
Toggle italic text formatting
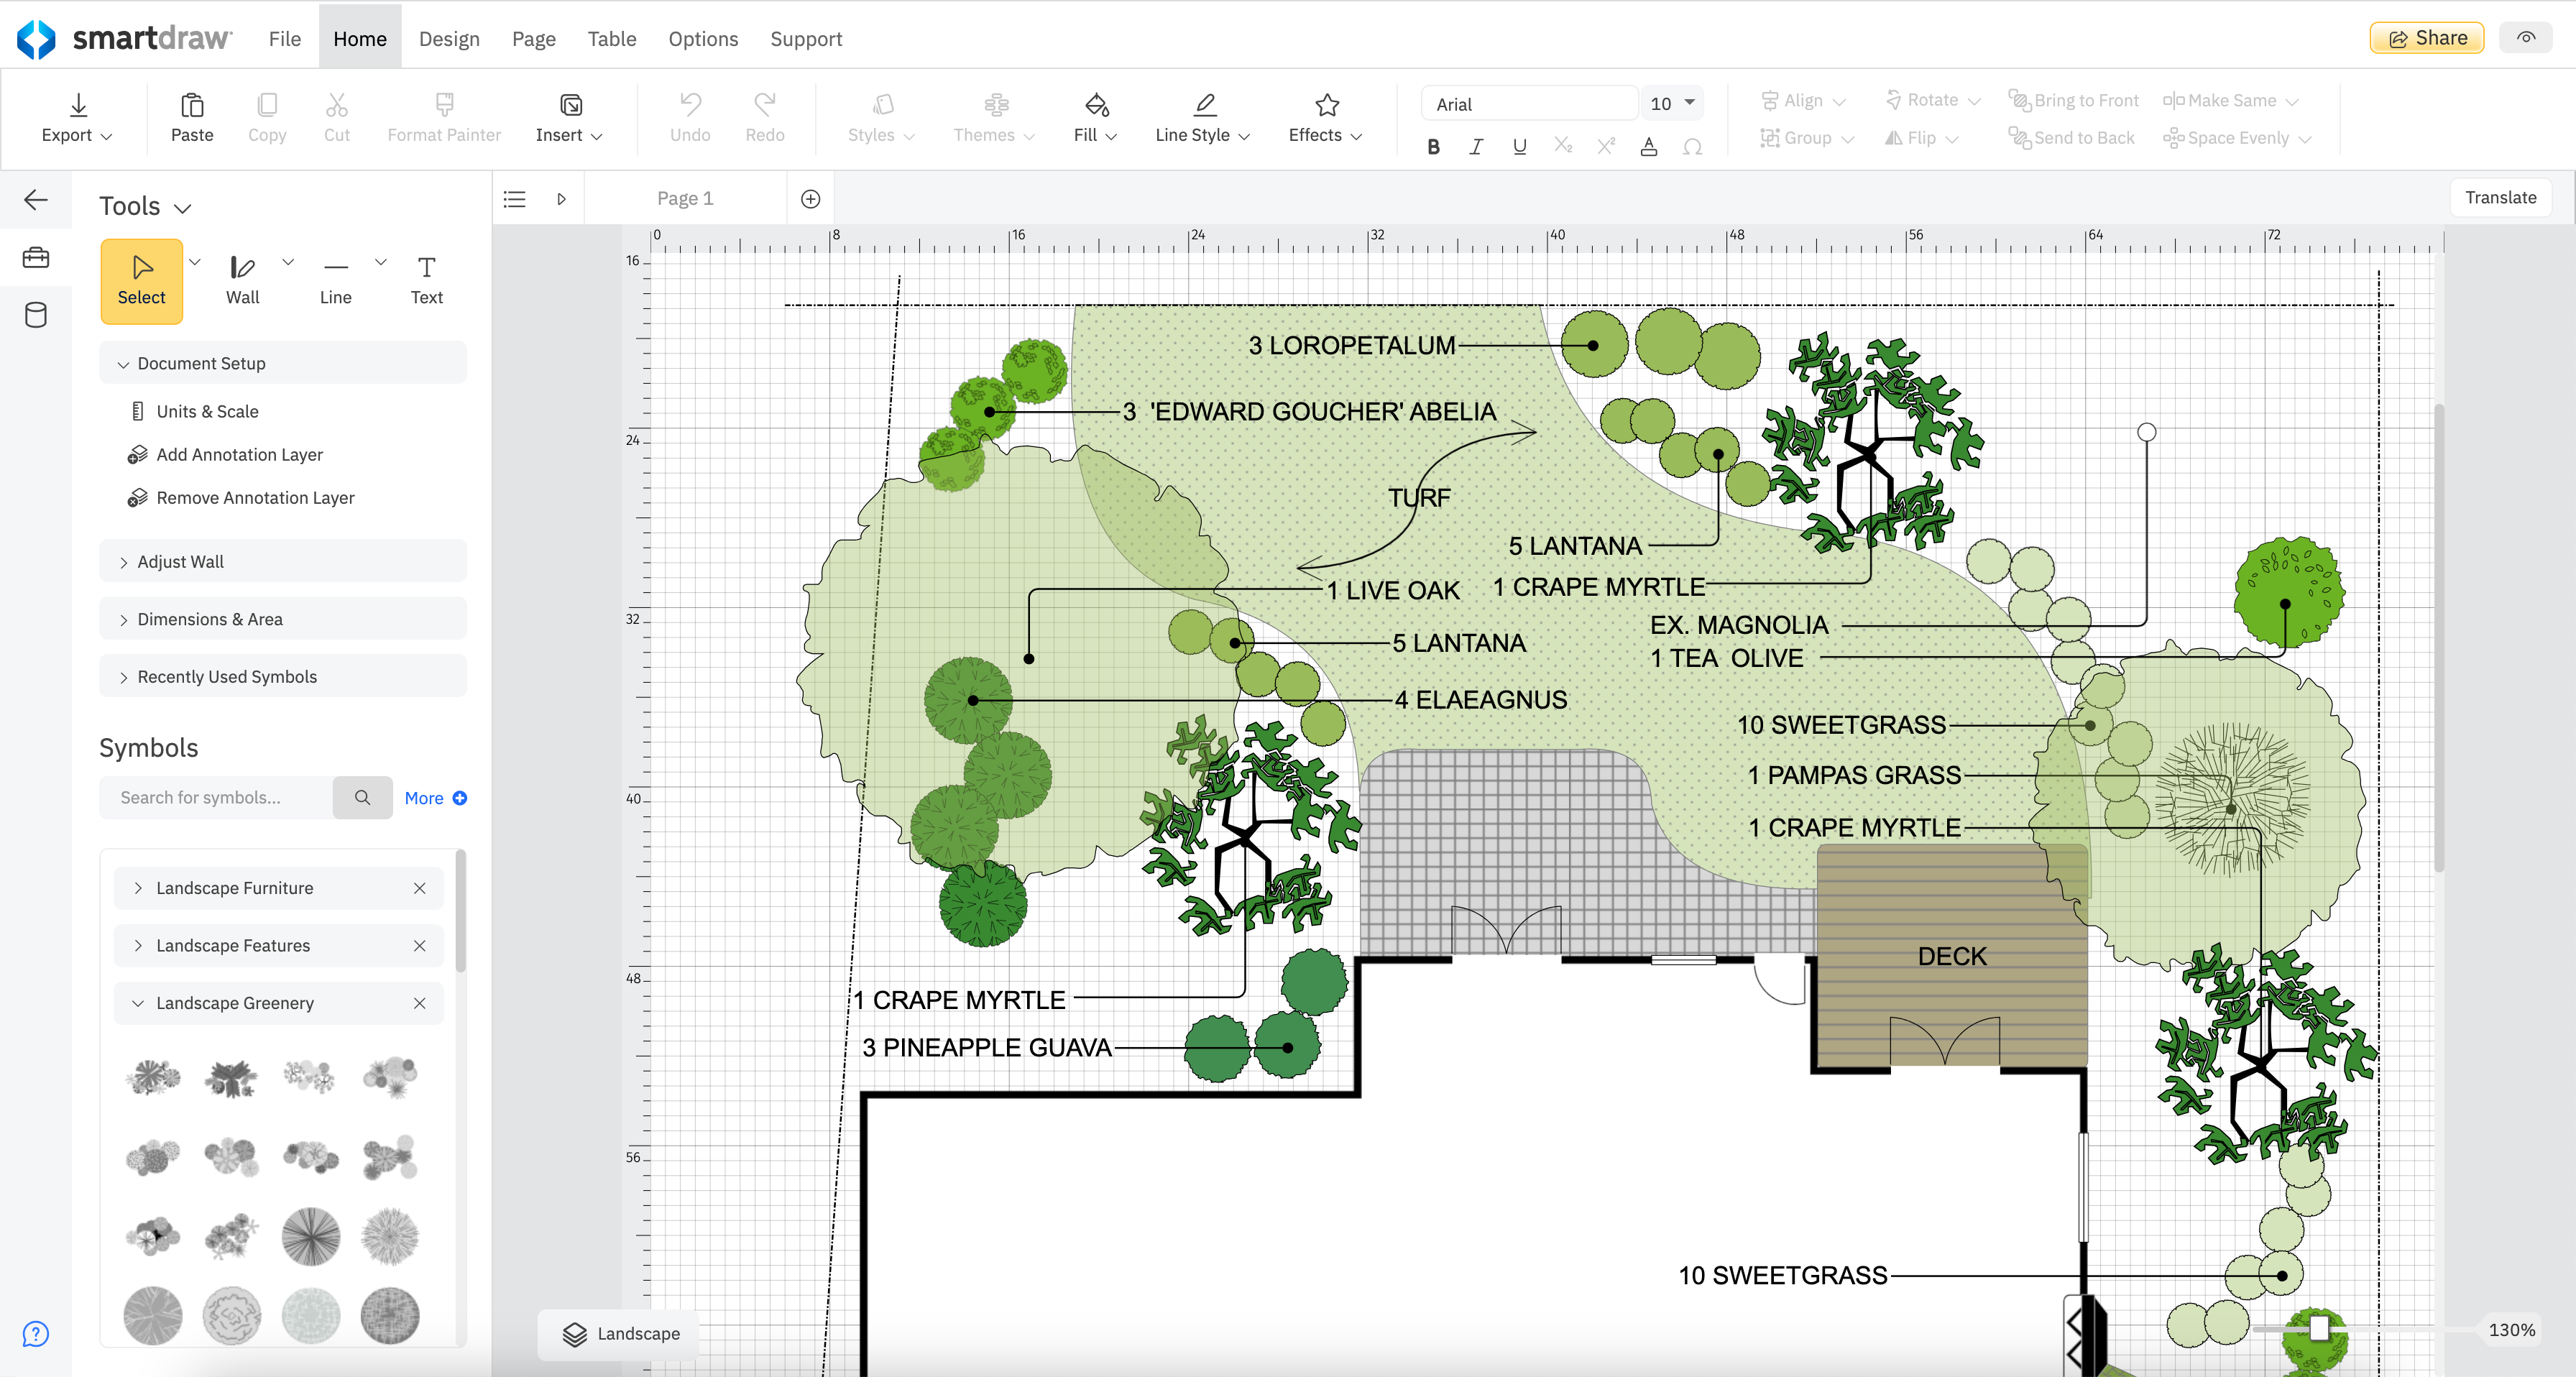(x=1476, y=146)
